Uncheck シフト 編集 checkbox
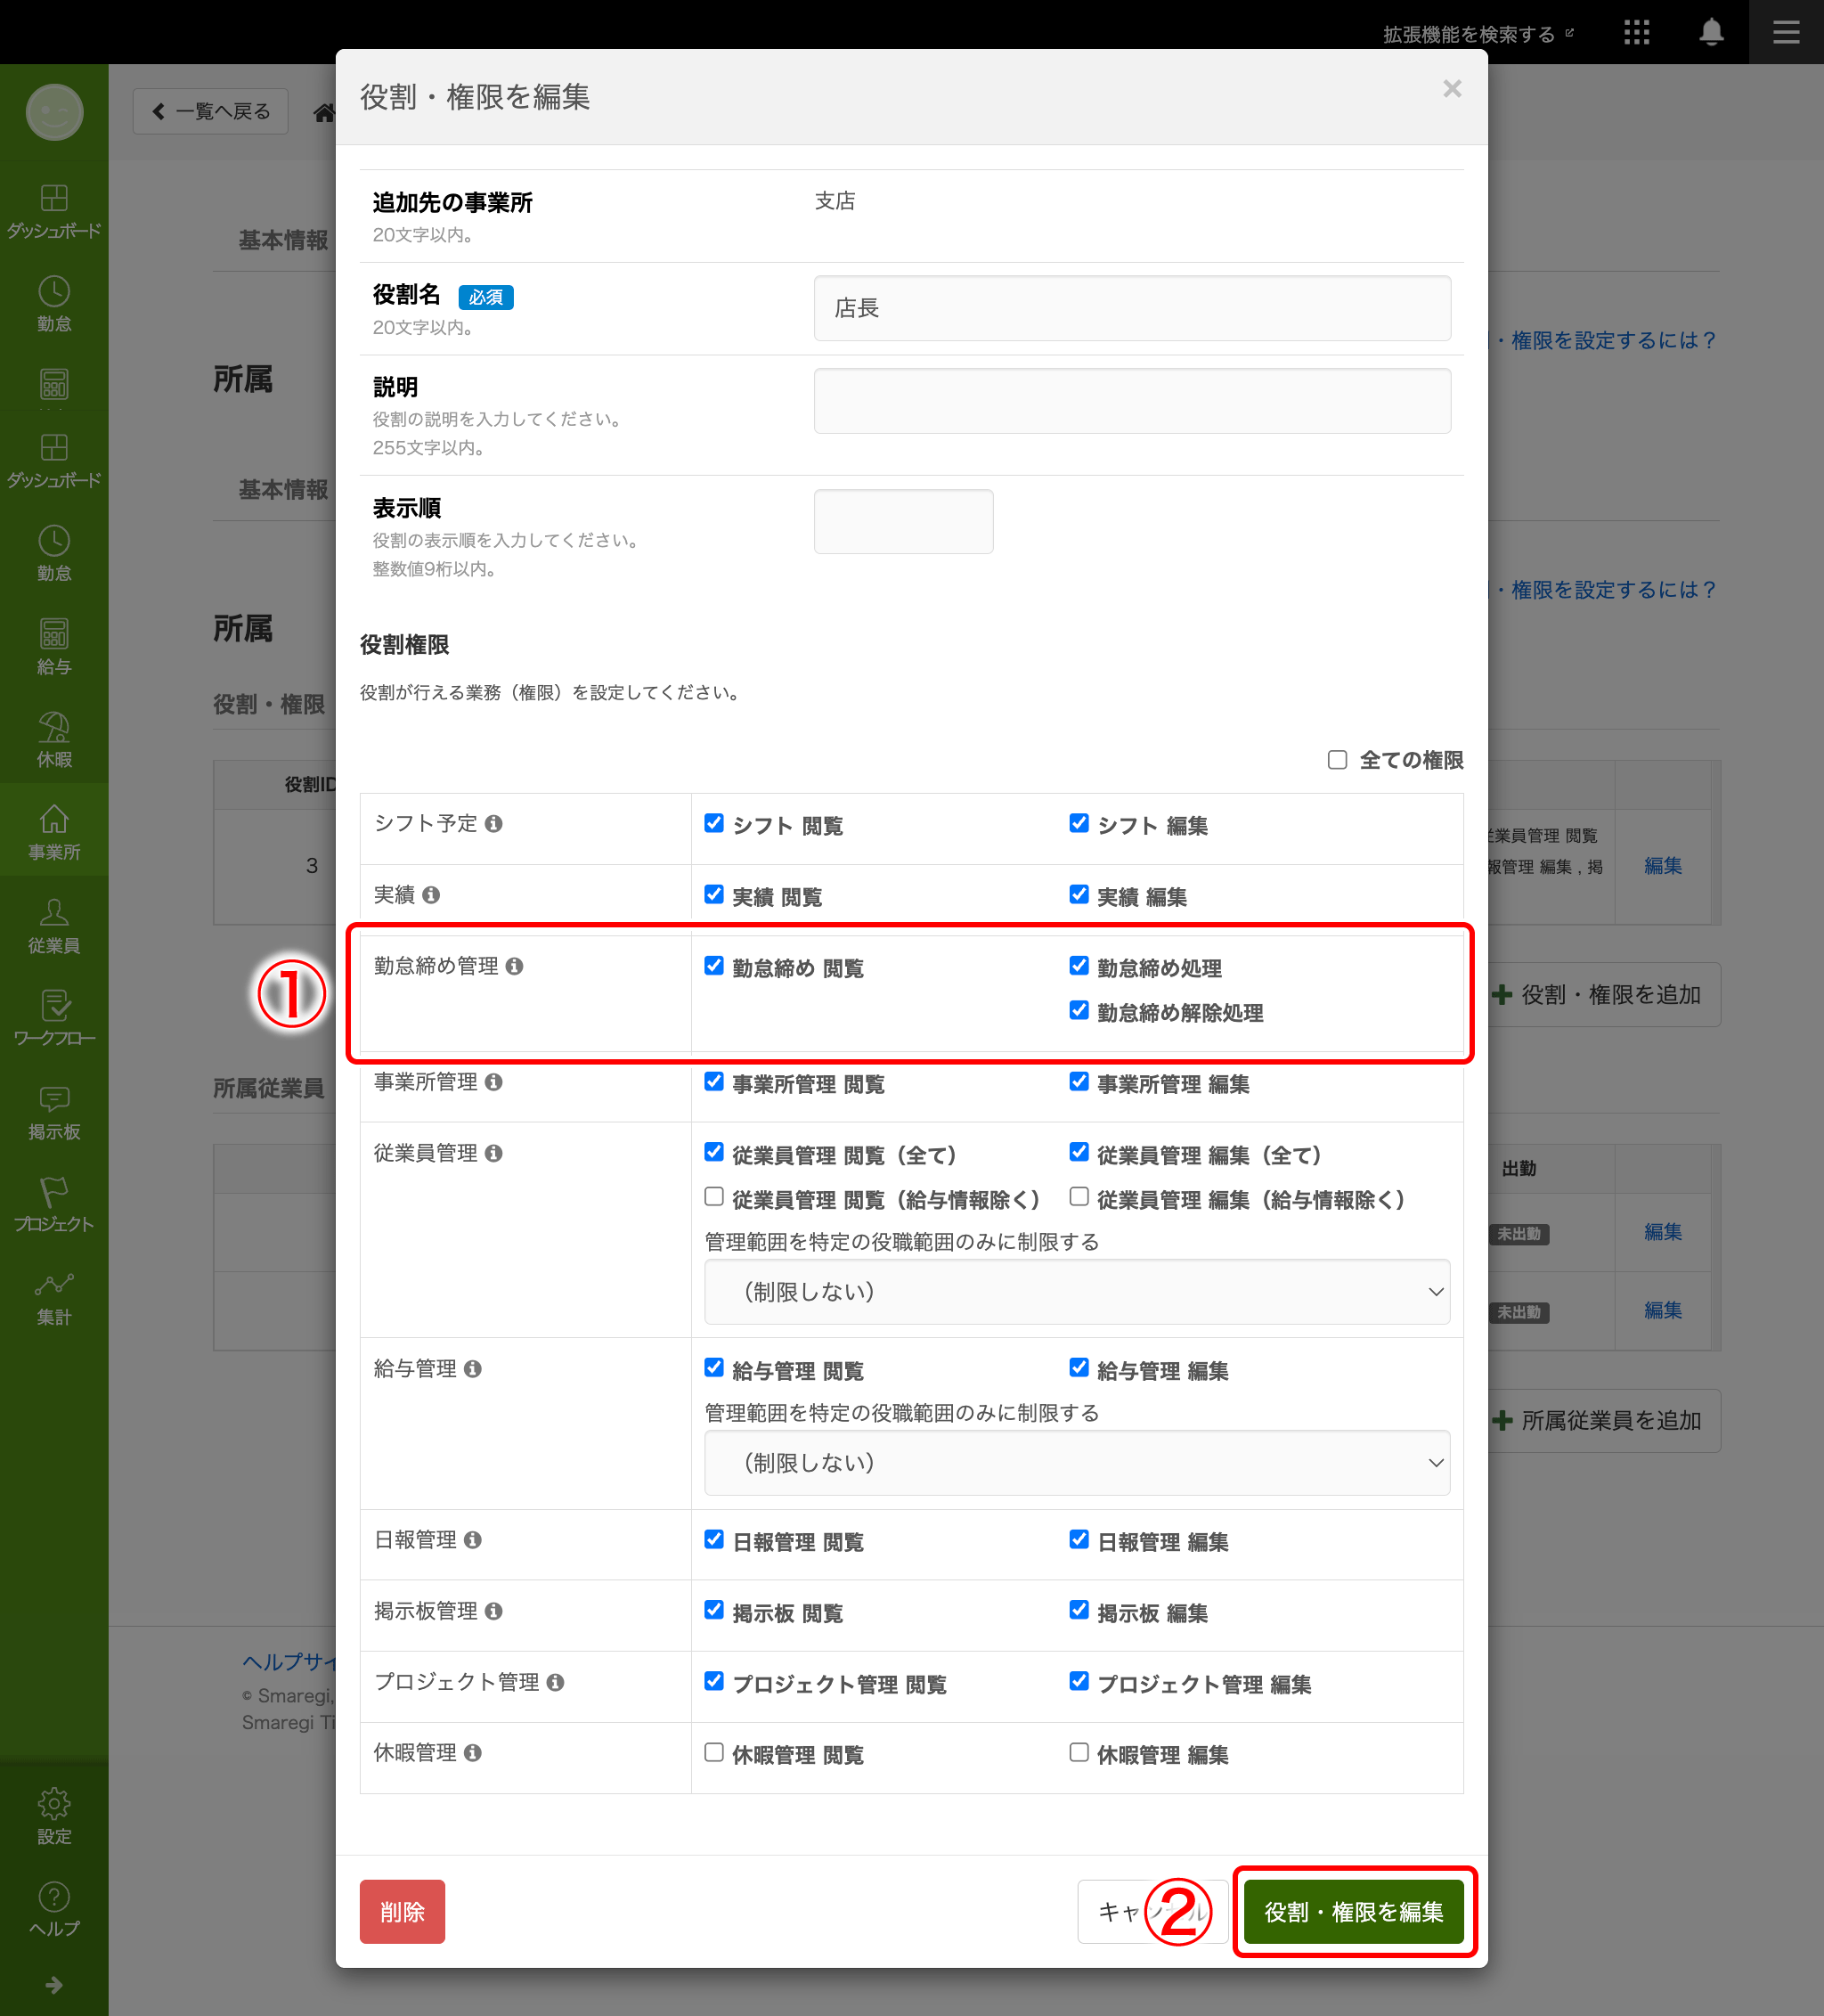Viewport: 1824px width, 2016px height. [x=1079, y=823]
